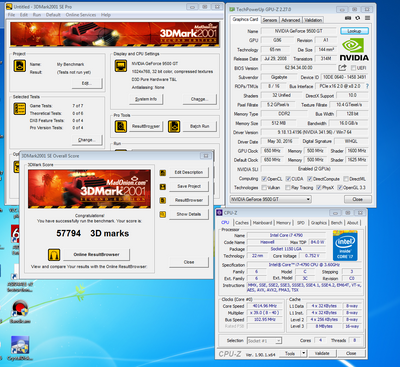Screen dimensions: 400x367
Task: Click Change... under Selected Tests
Action: click(87, 140)
